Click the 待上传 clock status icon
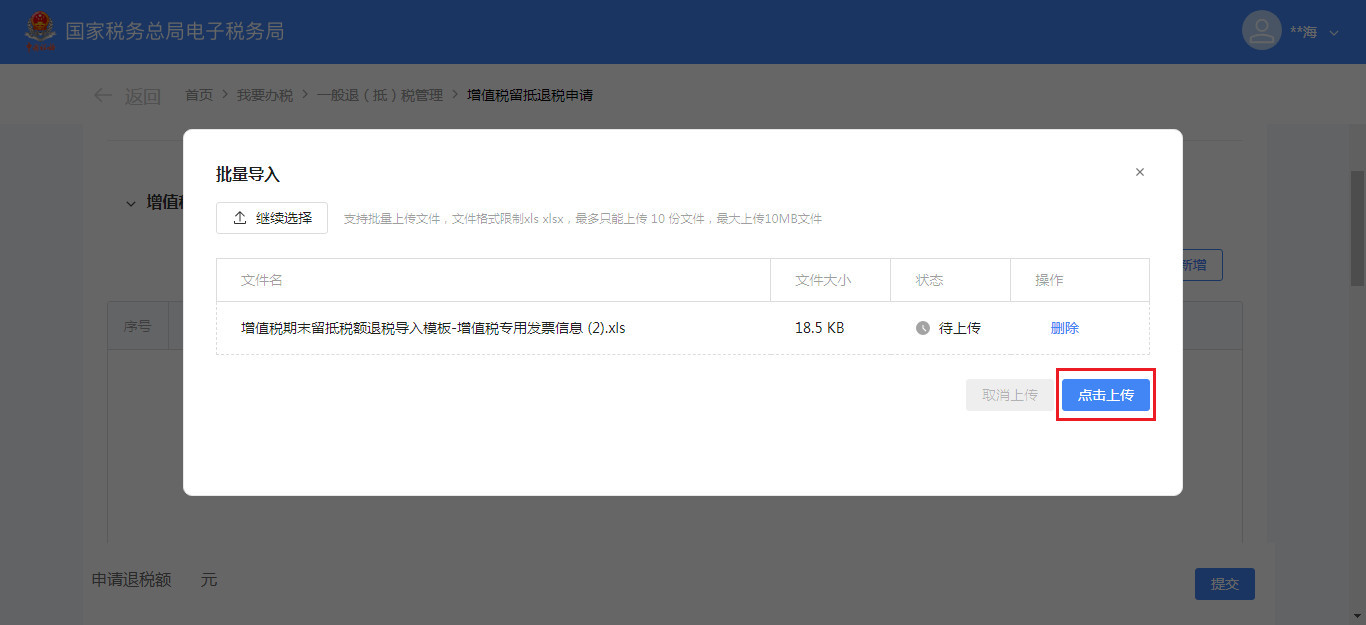 coord(923,328)
